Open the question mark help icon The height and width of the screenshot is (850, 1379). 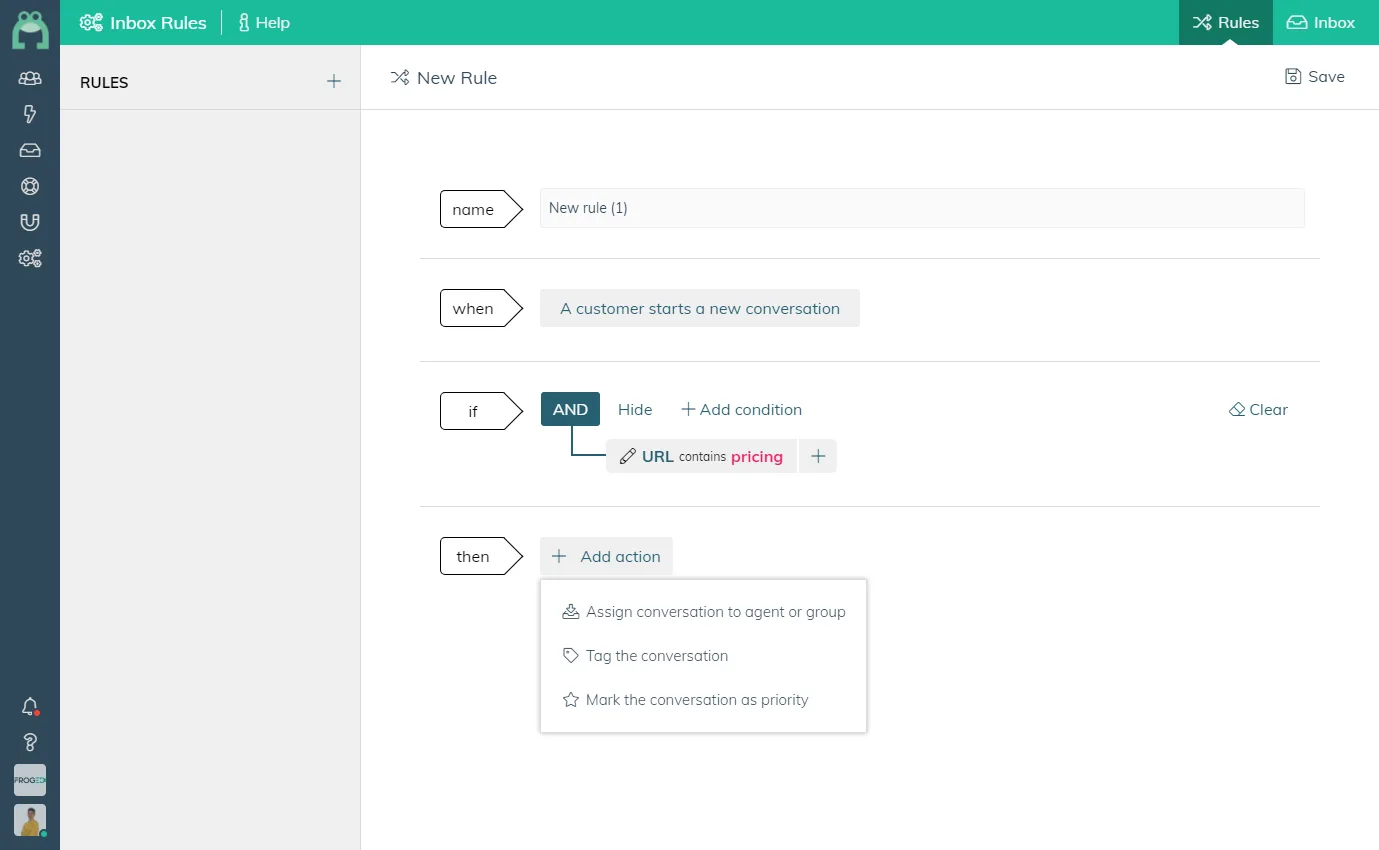click(30, 742)
